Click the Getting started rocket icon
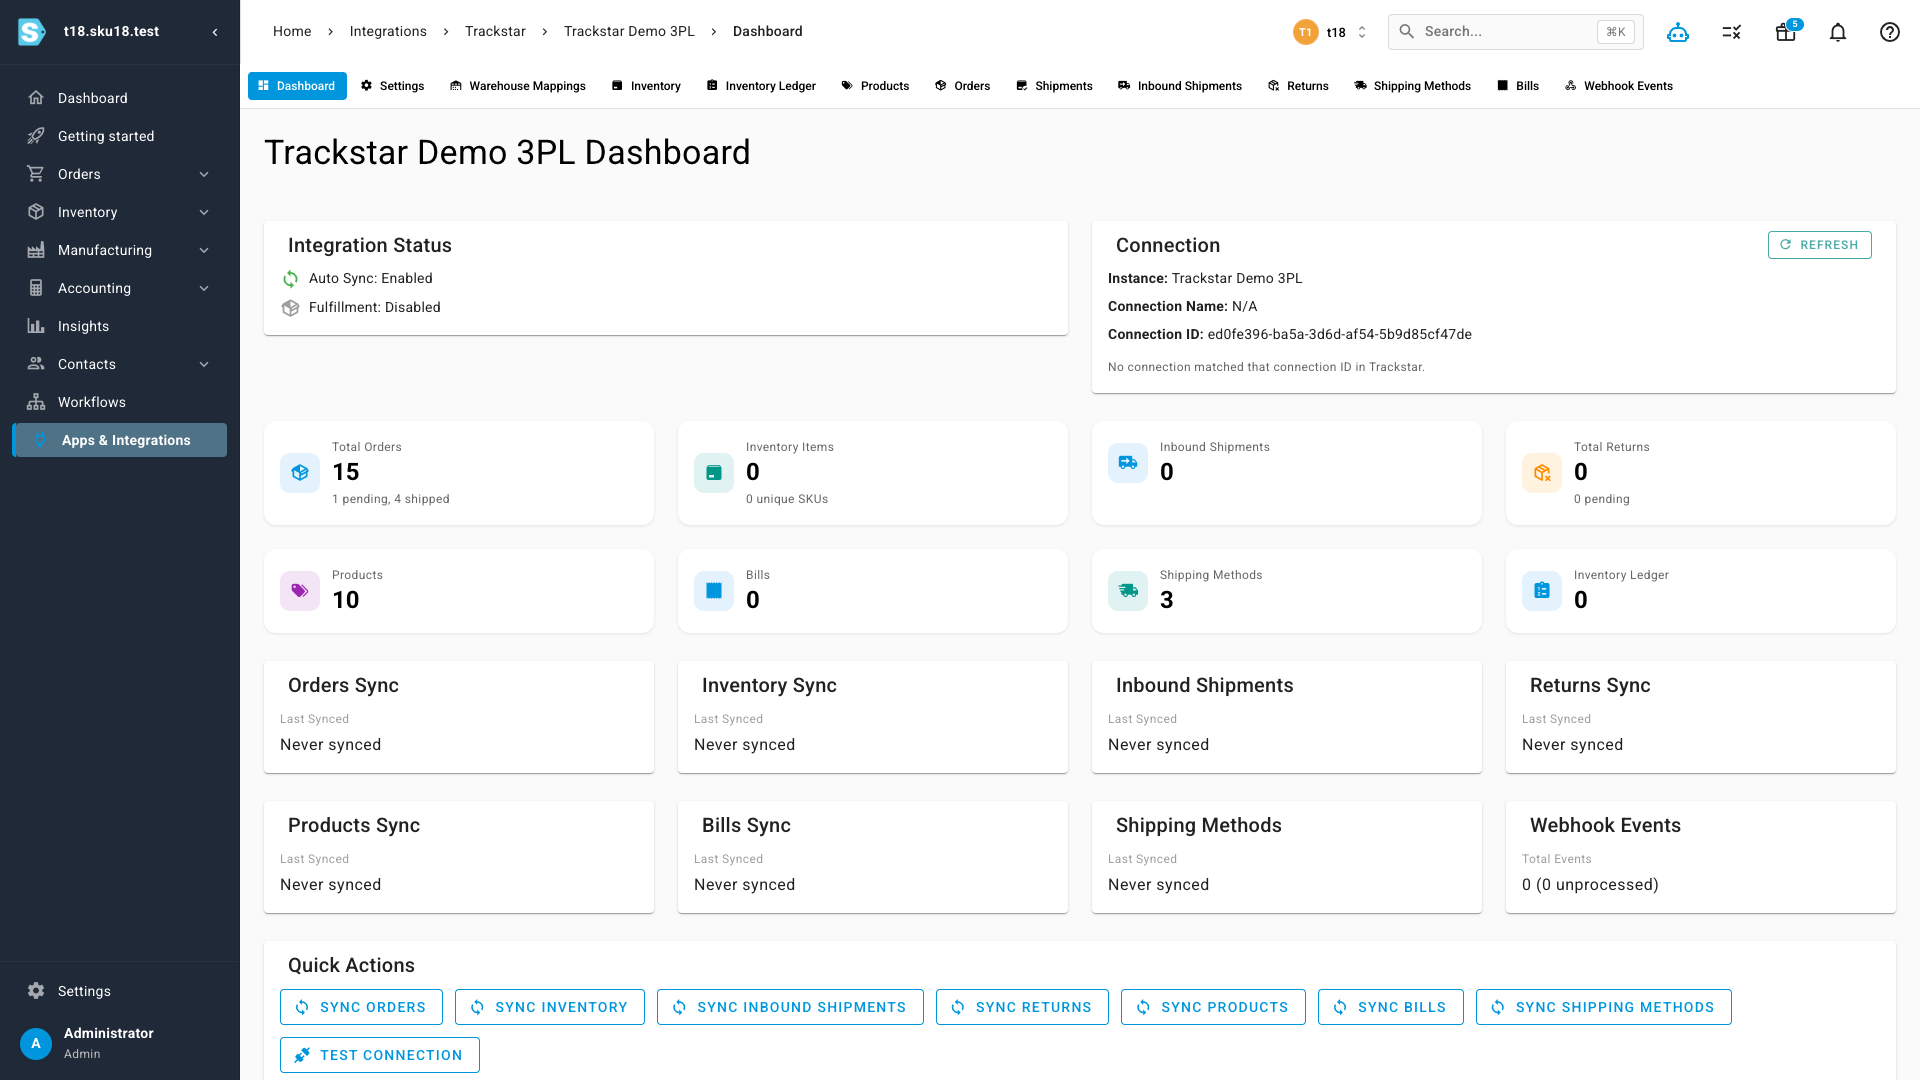This screenshot has height=1080, width=1920. point(36,136)
